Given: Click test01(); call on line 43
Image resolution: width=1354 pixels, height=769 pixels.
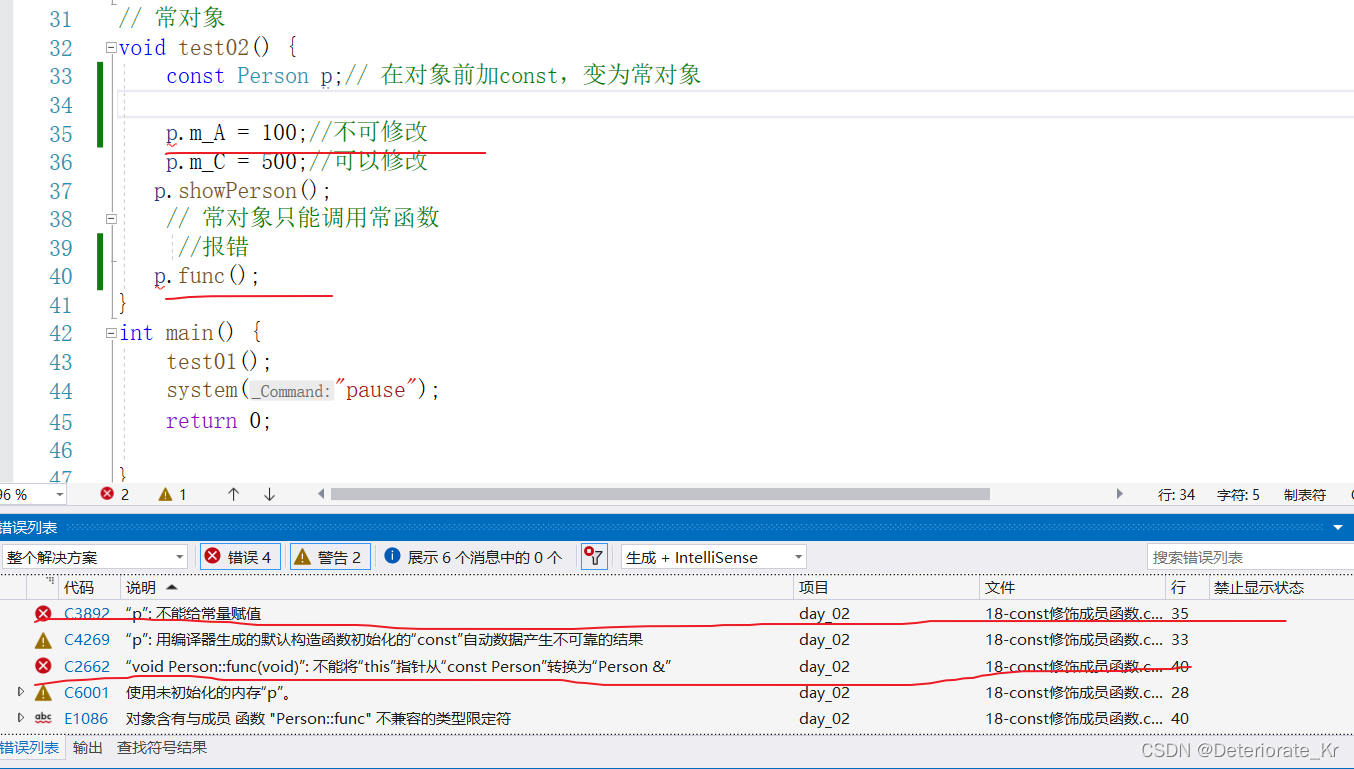Looking at the screenshot, I should [x=219, y=362].
